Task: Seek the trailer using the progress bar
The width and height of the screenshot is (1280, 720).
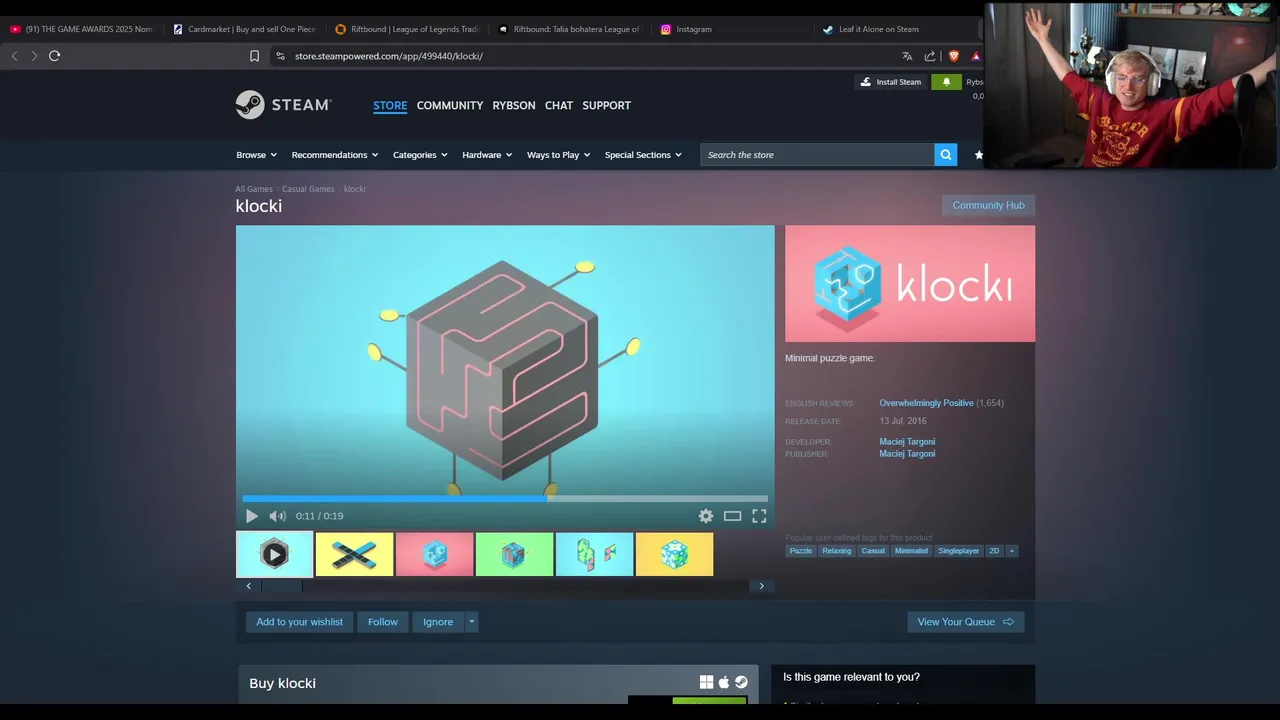Action: [505, 498]
